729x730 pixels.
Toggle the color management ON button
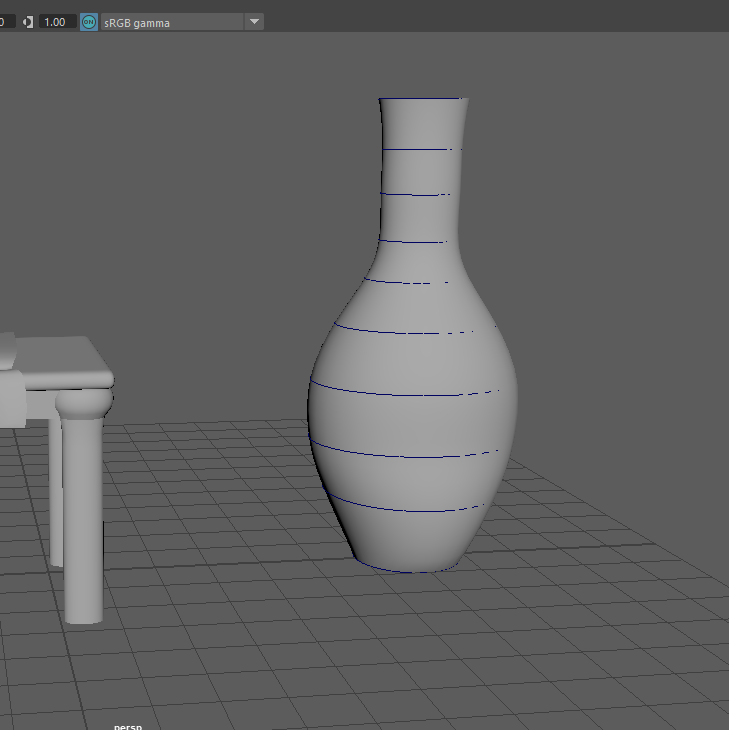point(89,22)
